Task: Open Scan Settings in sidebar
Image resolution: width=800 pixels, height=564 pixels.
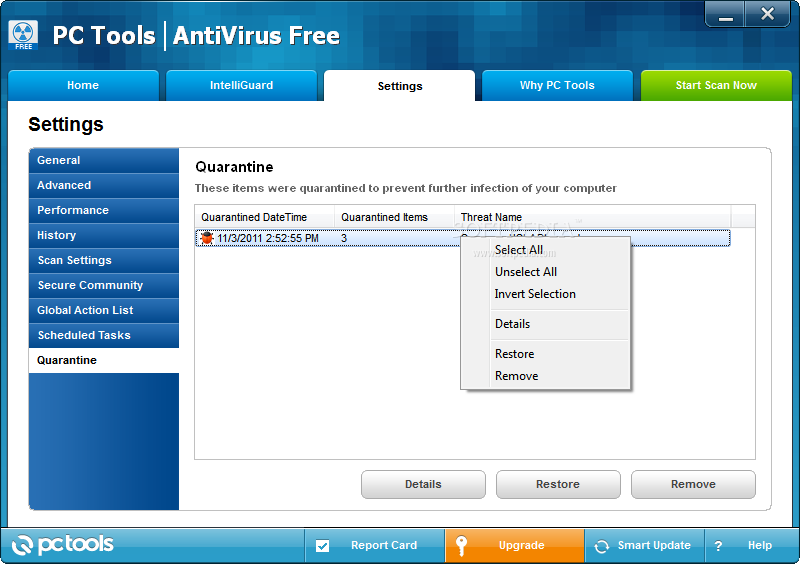Action: tap(104, 260)
